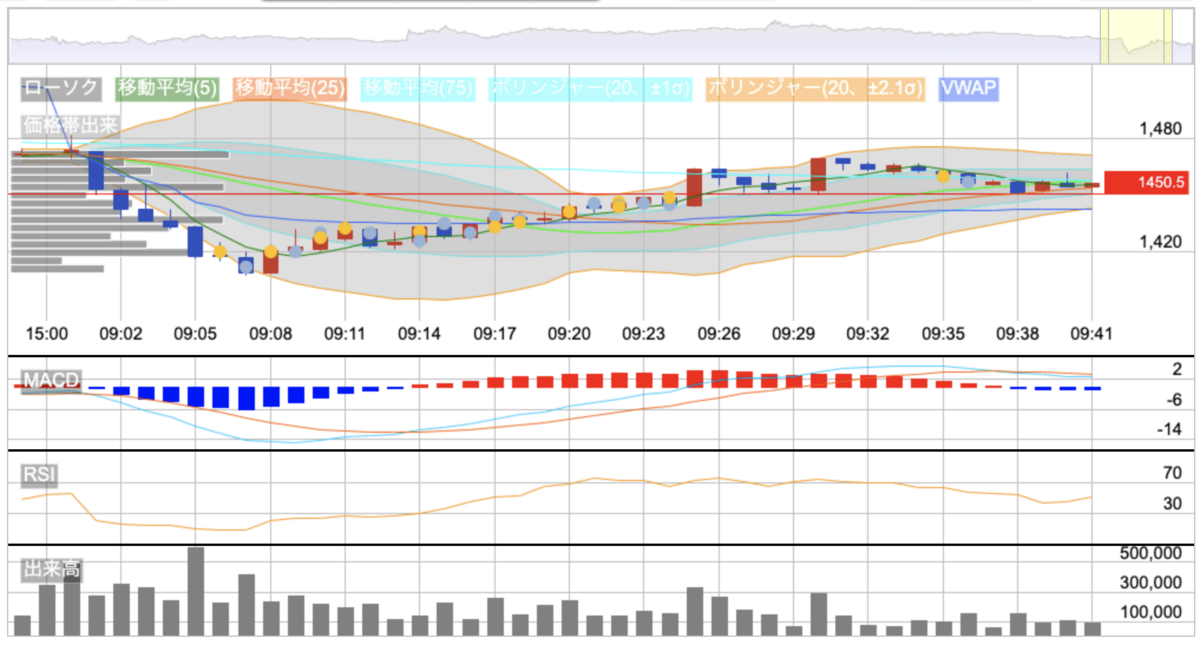Viewport: 1200px width, 645px height.
Task: Click the 09:20 time axis label
Action: tap(569, 332)
